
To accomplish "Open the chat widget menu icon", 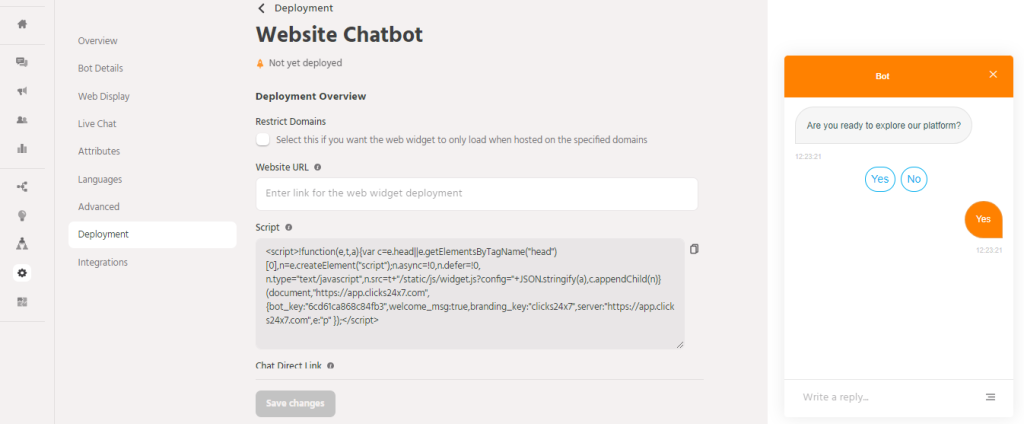I will [x=990, y=397].
